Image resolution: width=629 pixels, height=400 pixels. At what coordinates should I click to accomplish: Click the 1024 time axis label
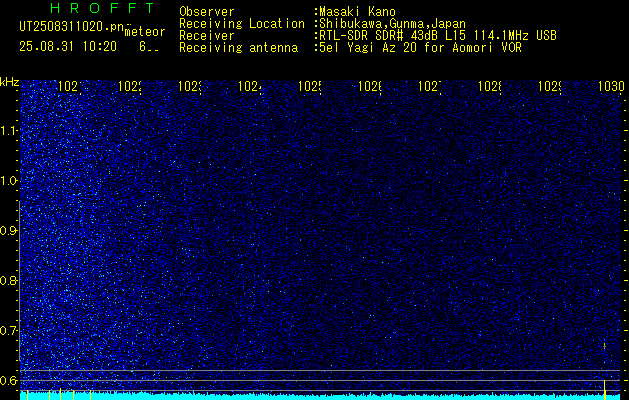[250, 86]
